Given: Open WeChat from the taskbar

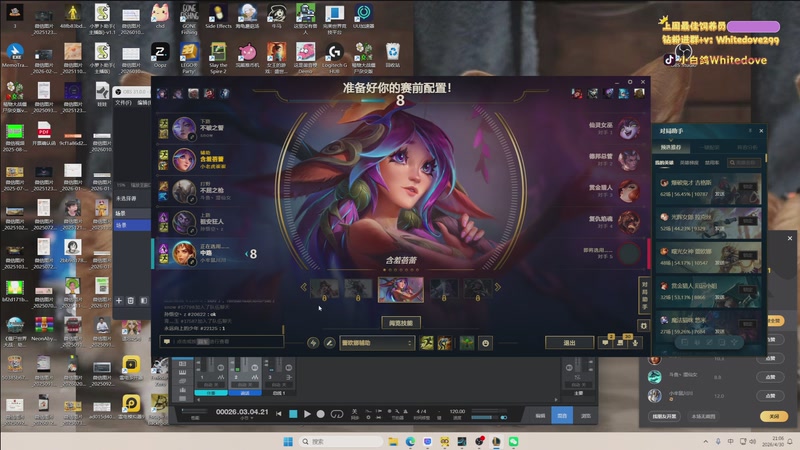Looking at the screenshot, I should pos(513,441).
